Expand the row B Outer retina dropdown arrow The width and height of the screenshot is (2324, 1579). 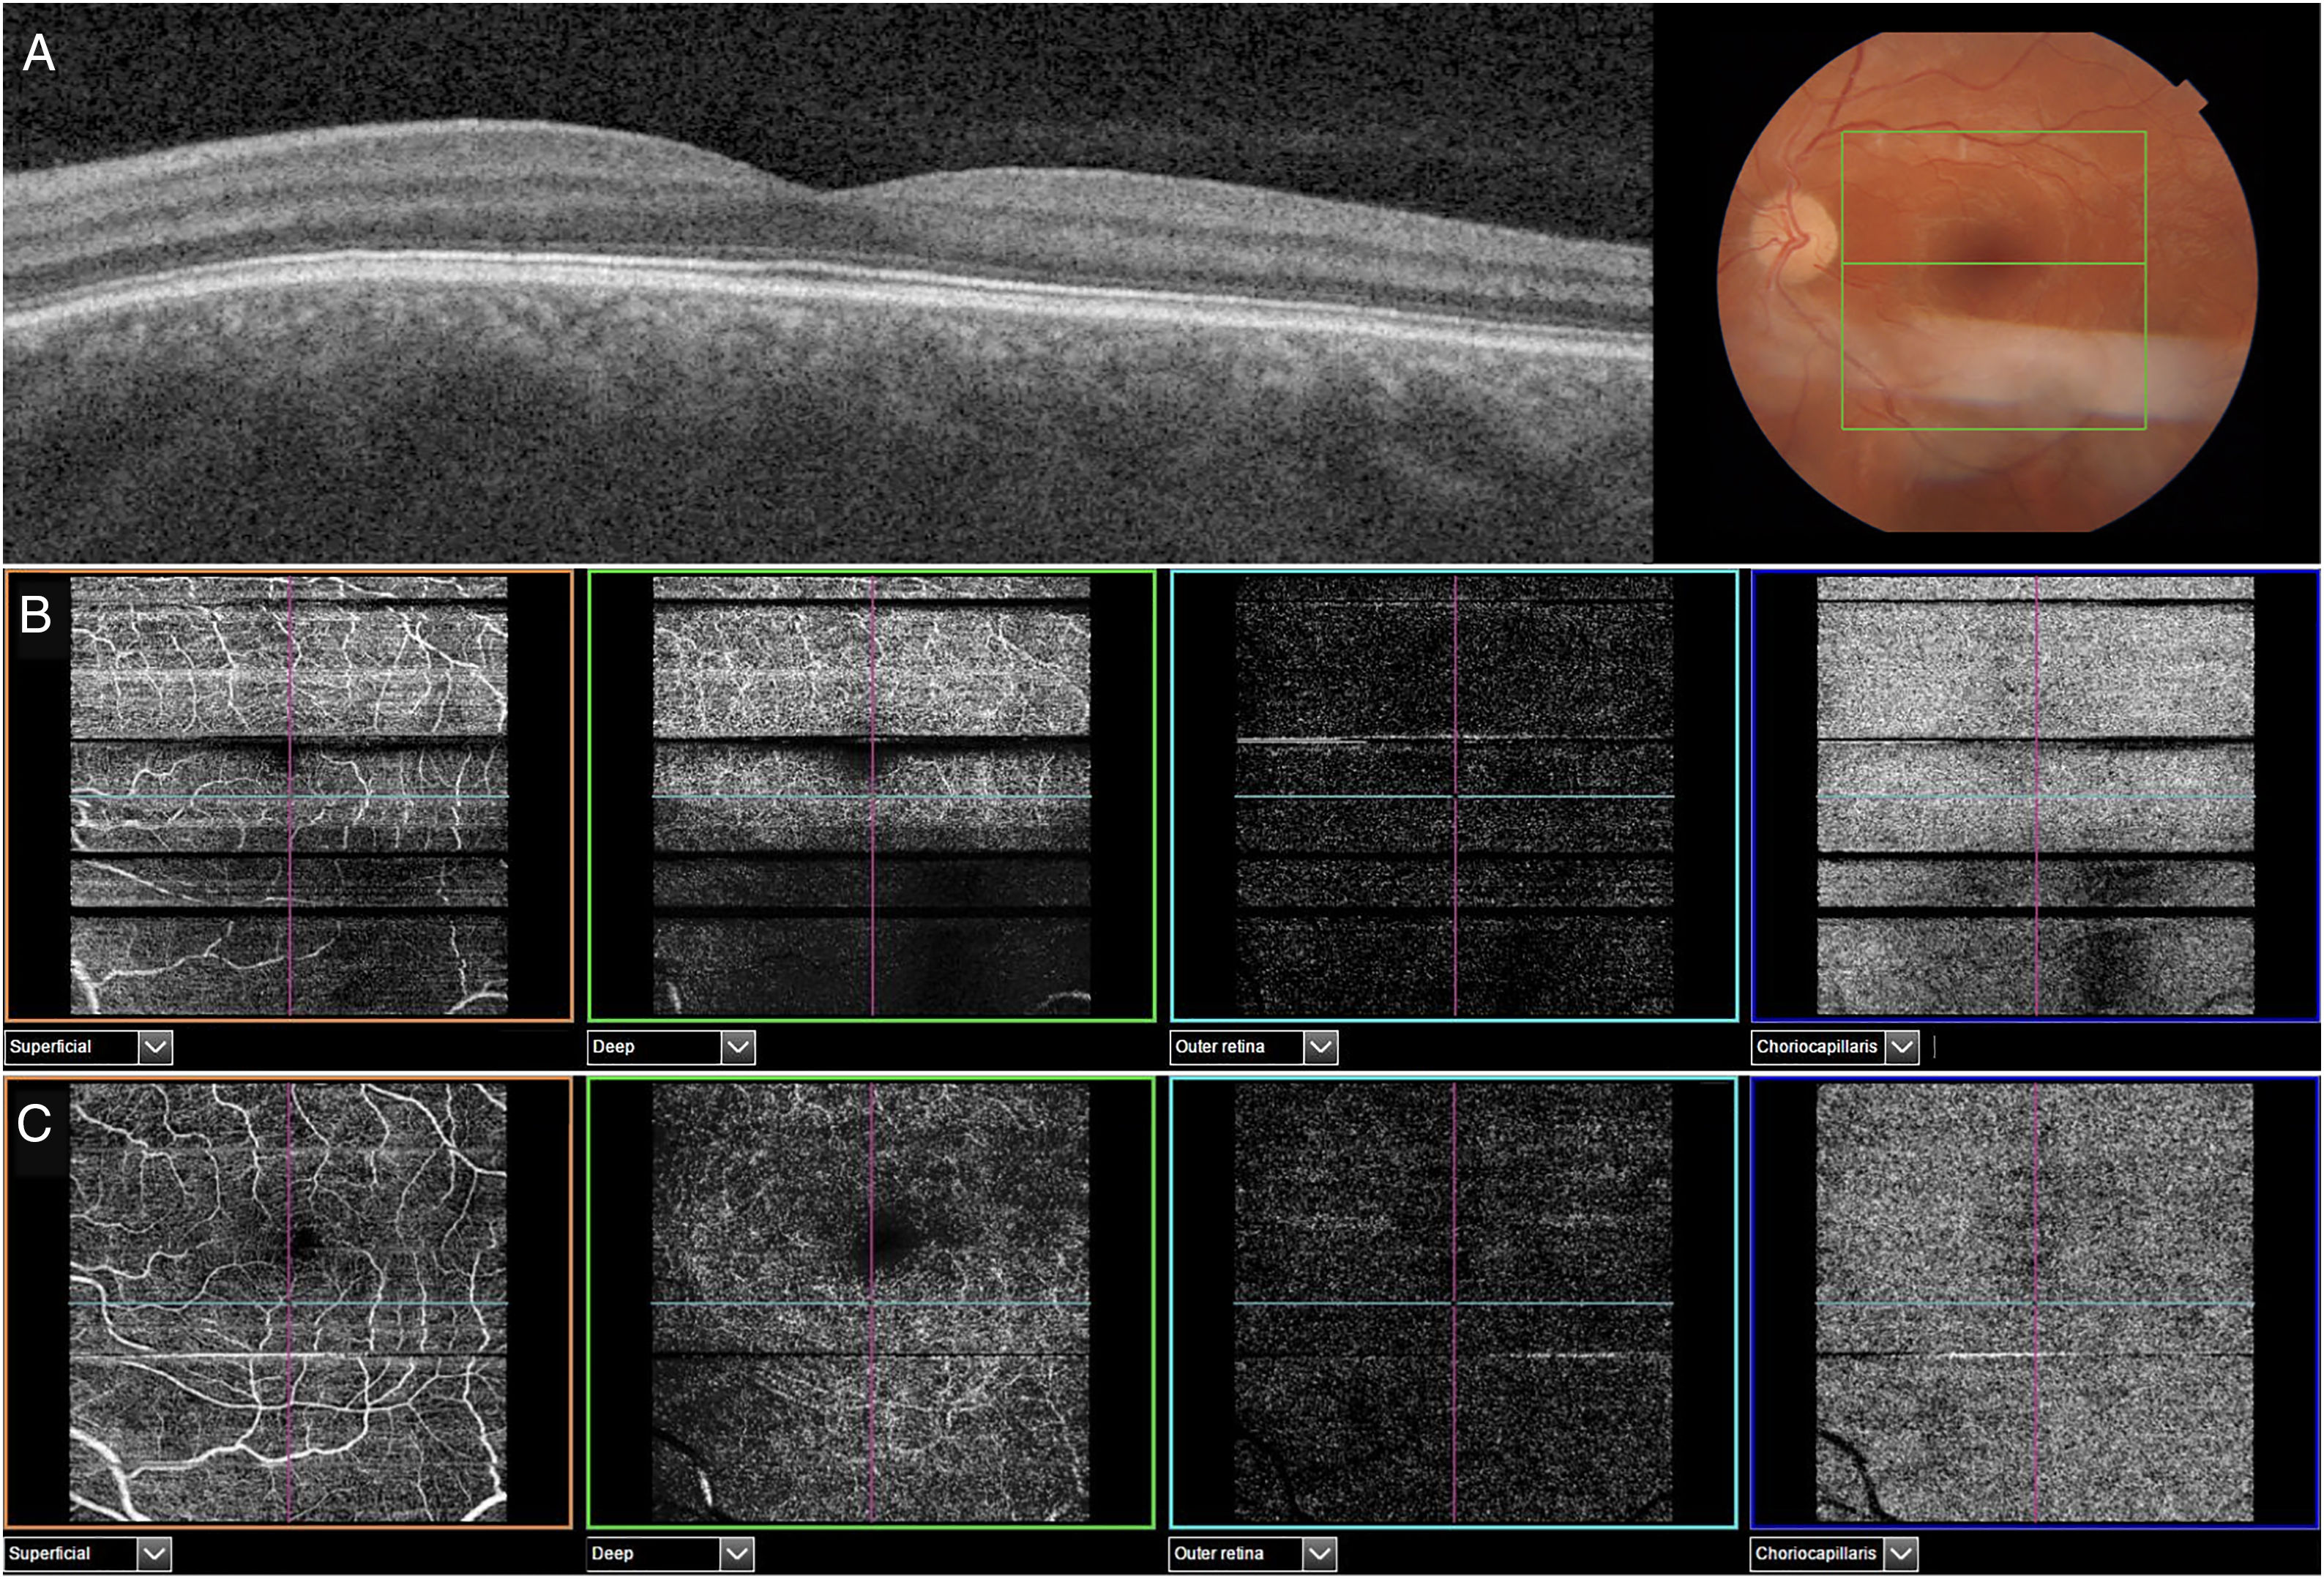[x=1320, y=1047]
